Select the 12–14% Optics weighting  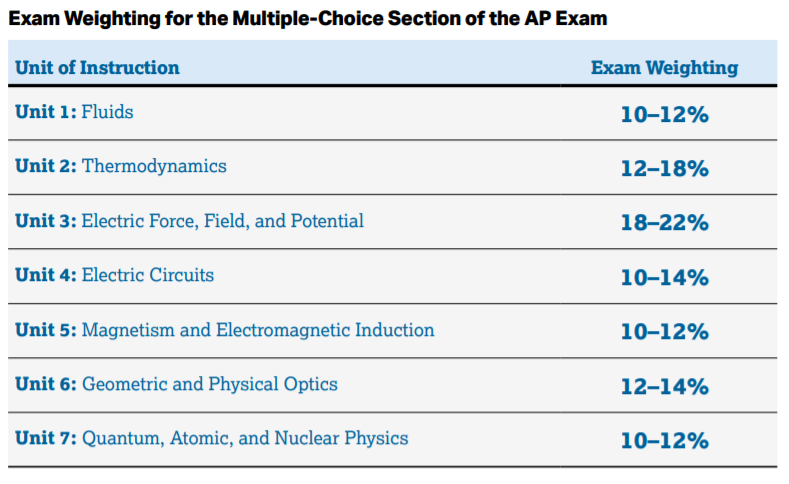coord(665,387)
